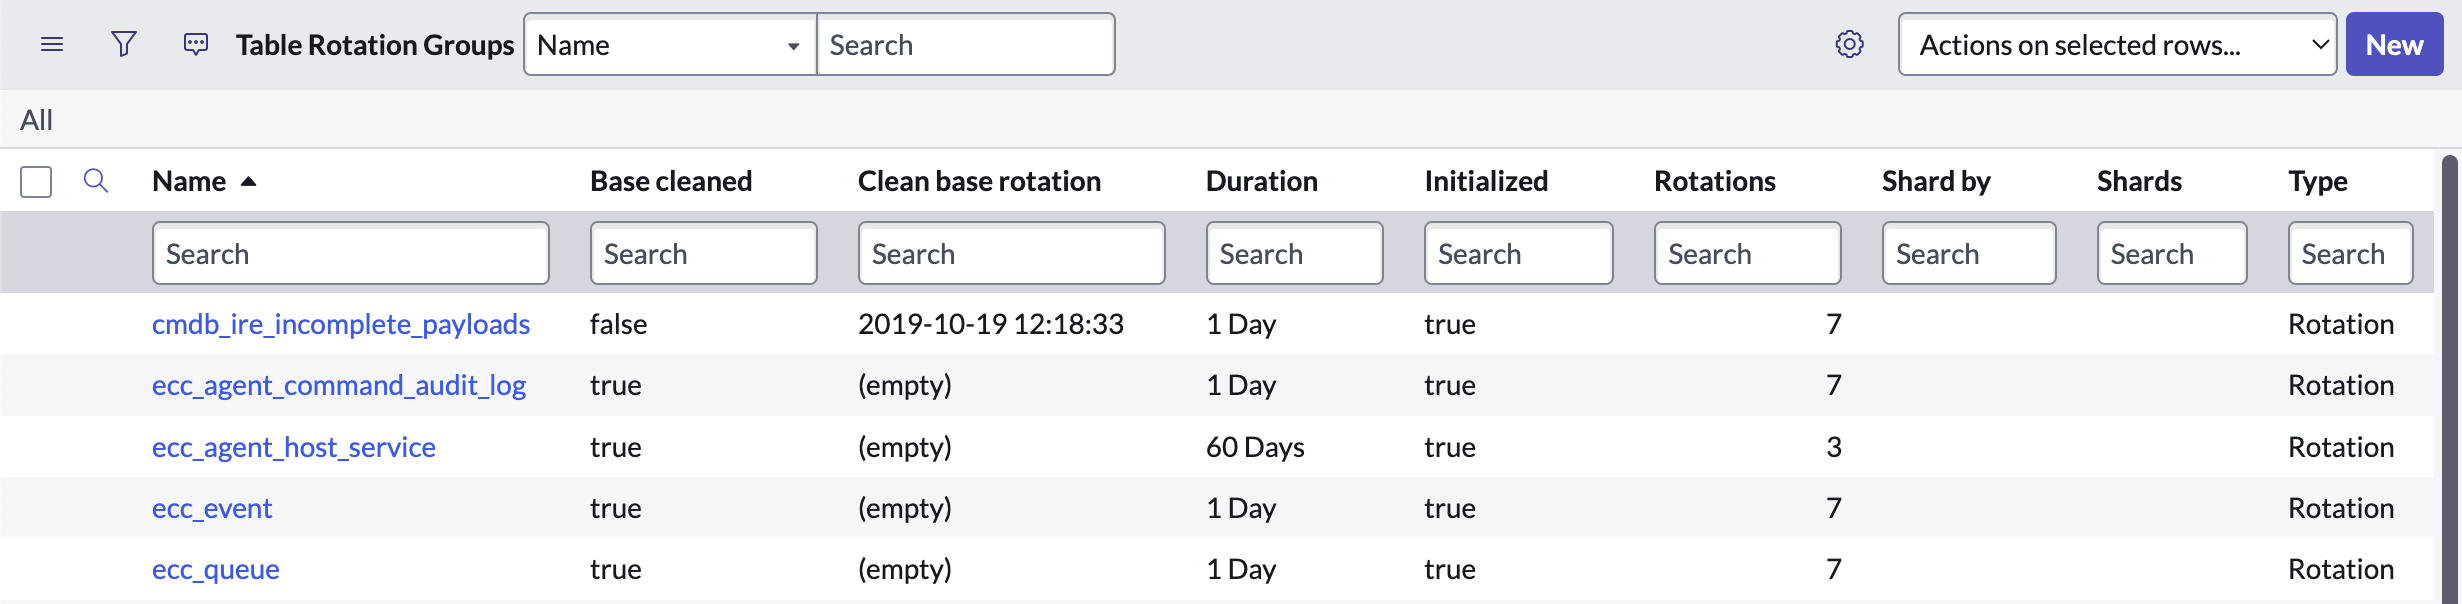Click the 60 Days duration cell
Screen dimensions: 2462x604
point(1255,447)
